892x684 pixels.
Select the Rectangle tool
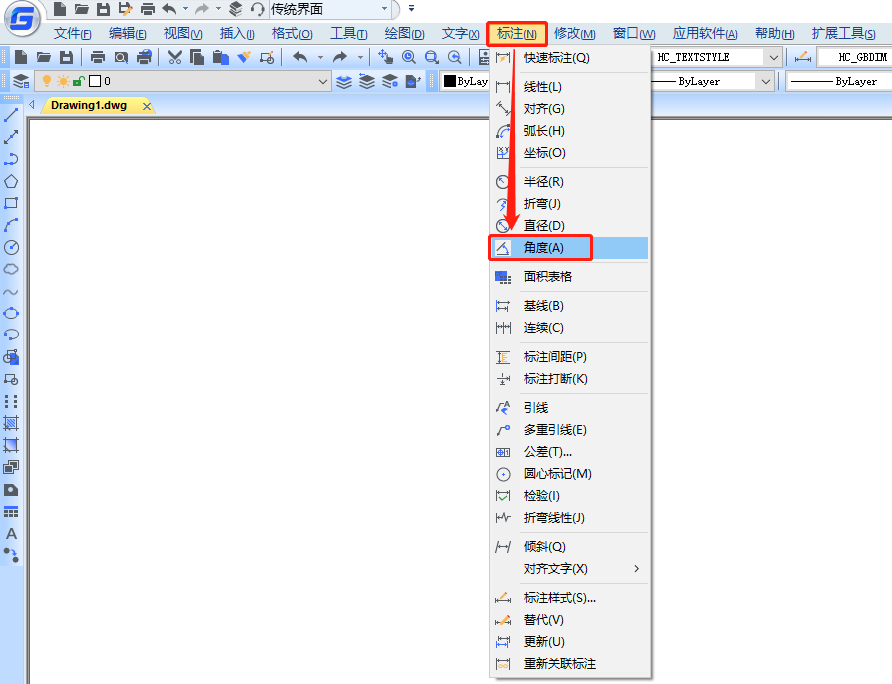(11, 203)
